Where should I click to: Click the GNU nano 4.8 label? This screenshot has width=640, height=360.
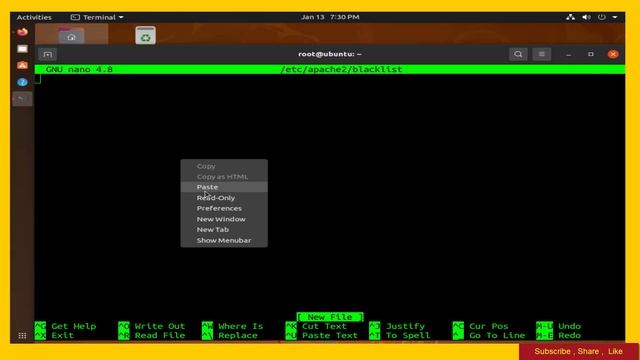[x=79, y=69]
